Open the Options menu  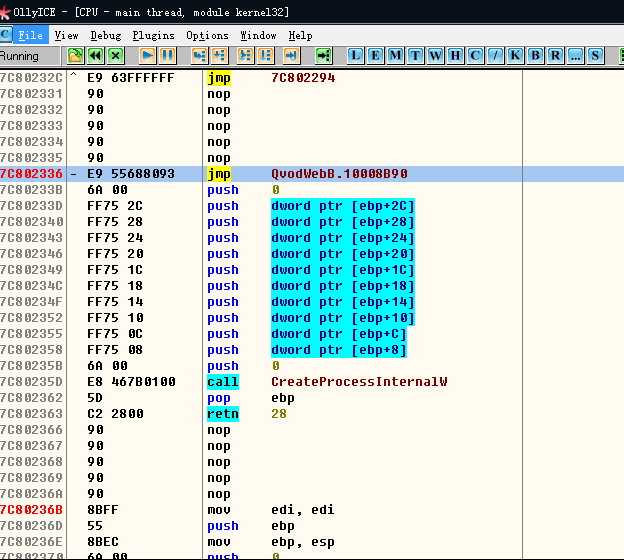pos(207,35)
